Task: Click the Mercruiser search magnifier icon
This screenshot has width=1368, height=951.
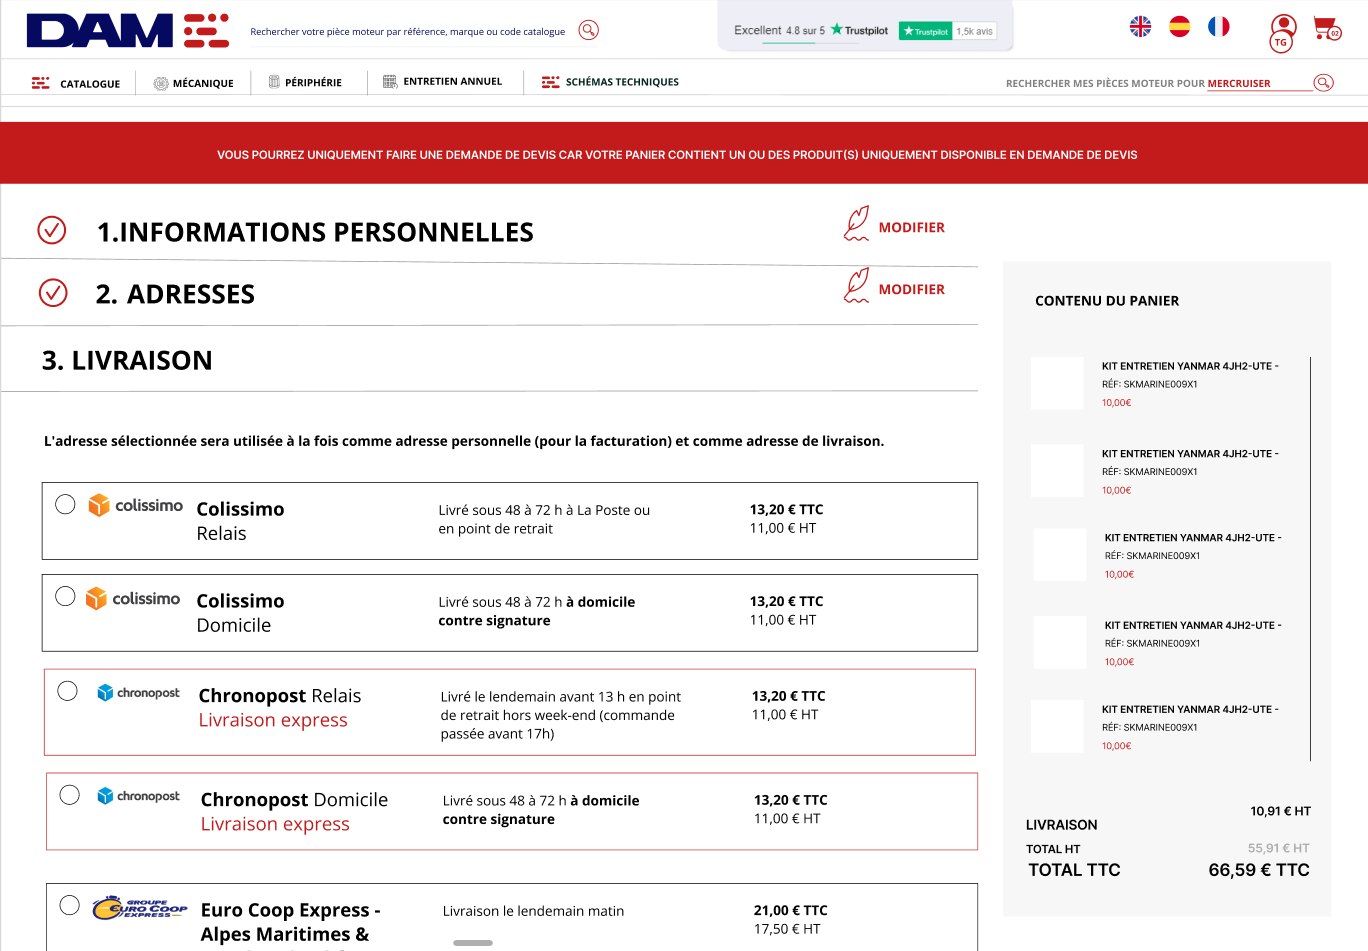Action: (1323, 83)
